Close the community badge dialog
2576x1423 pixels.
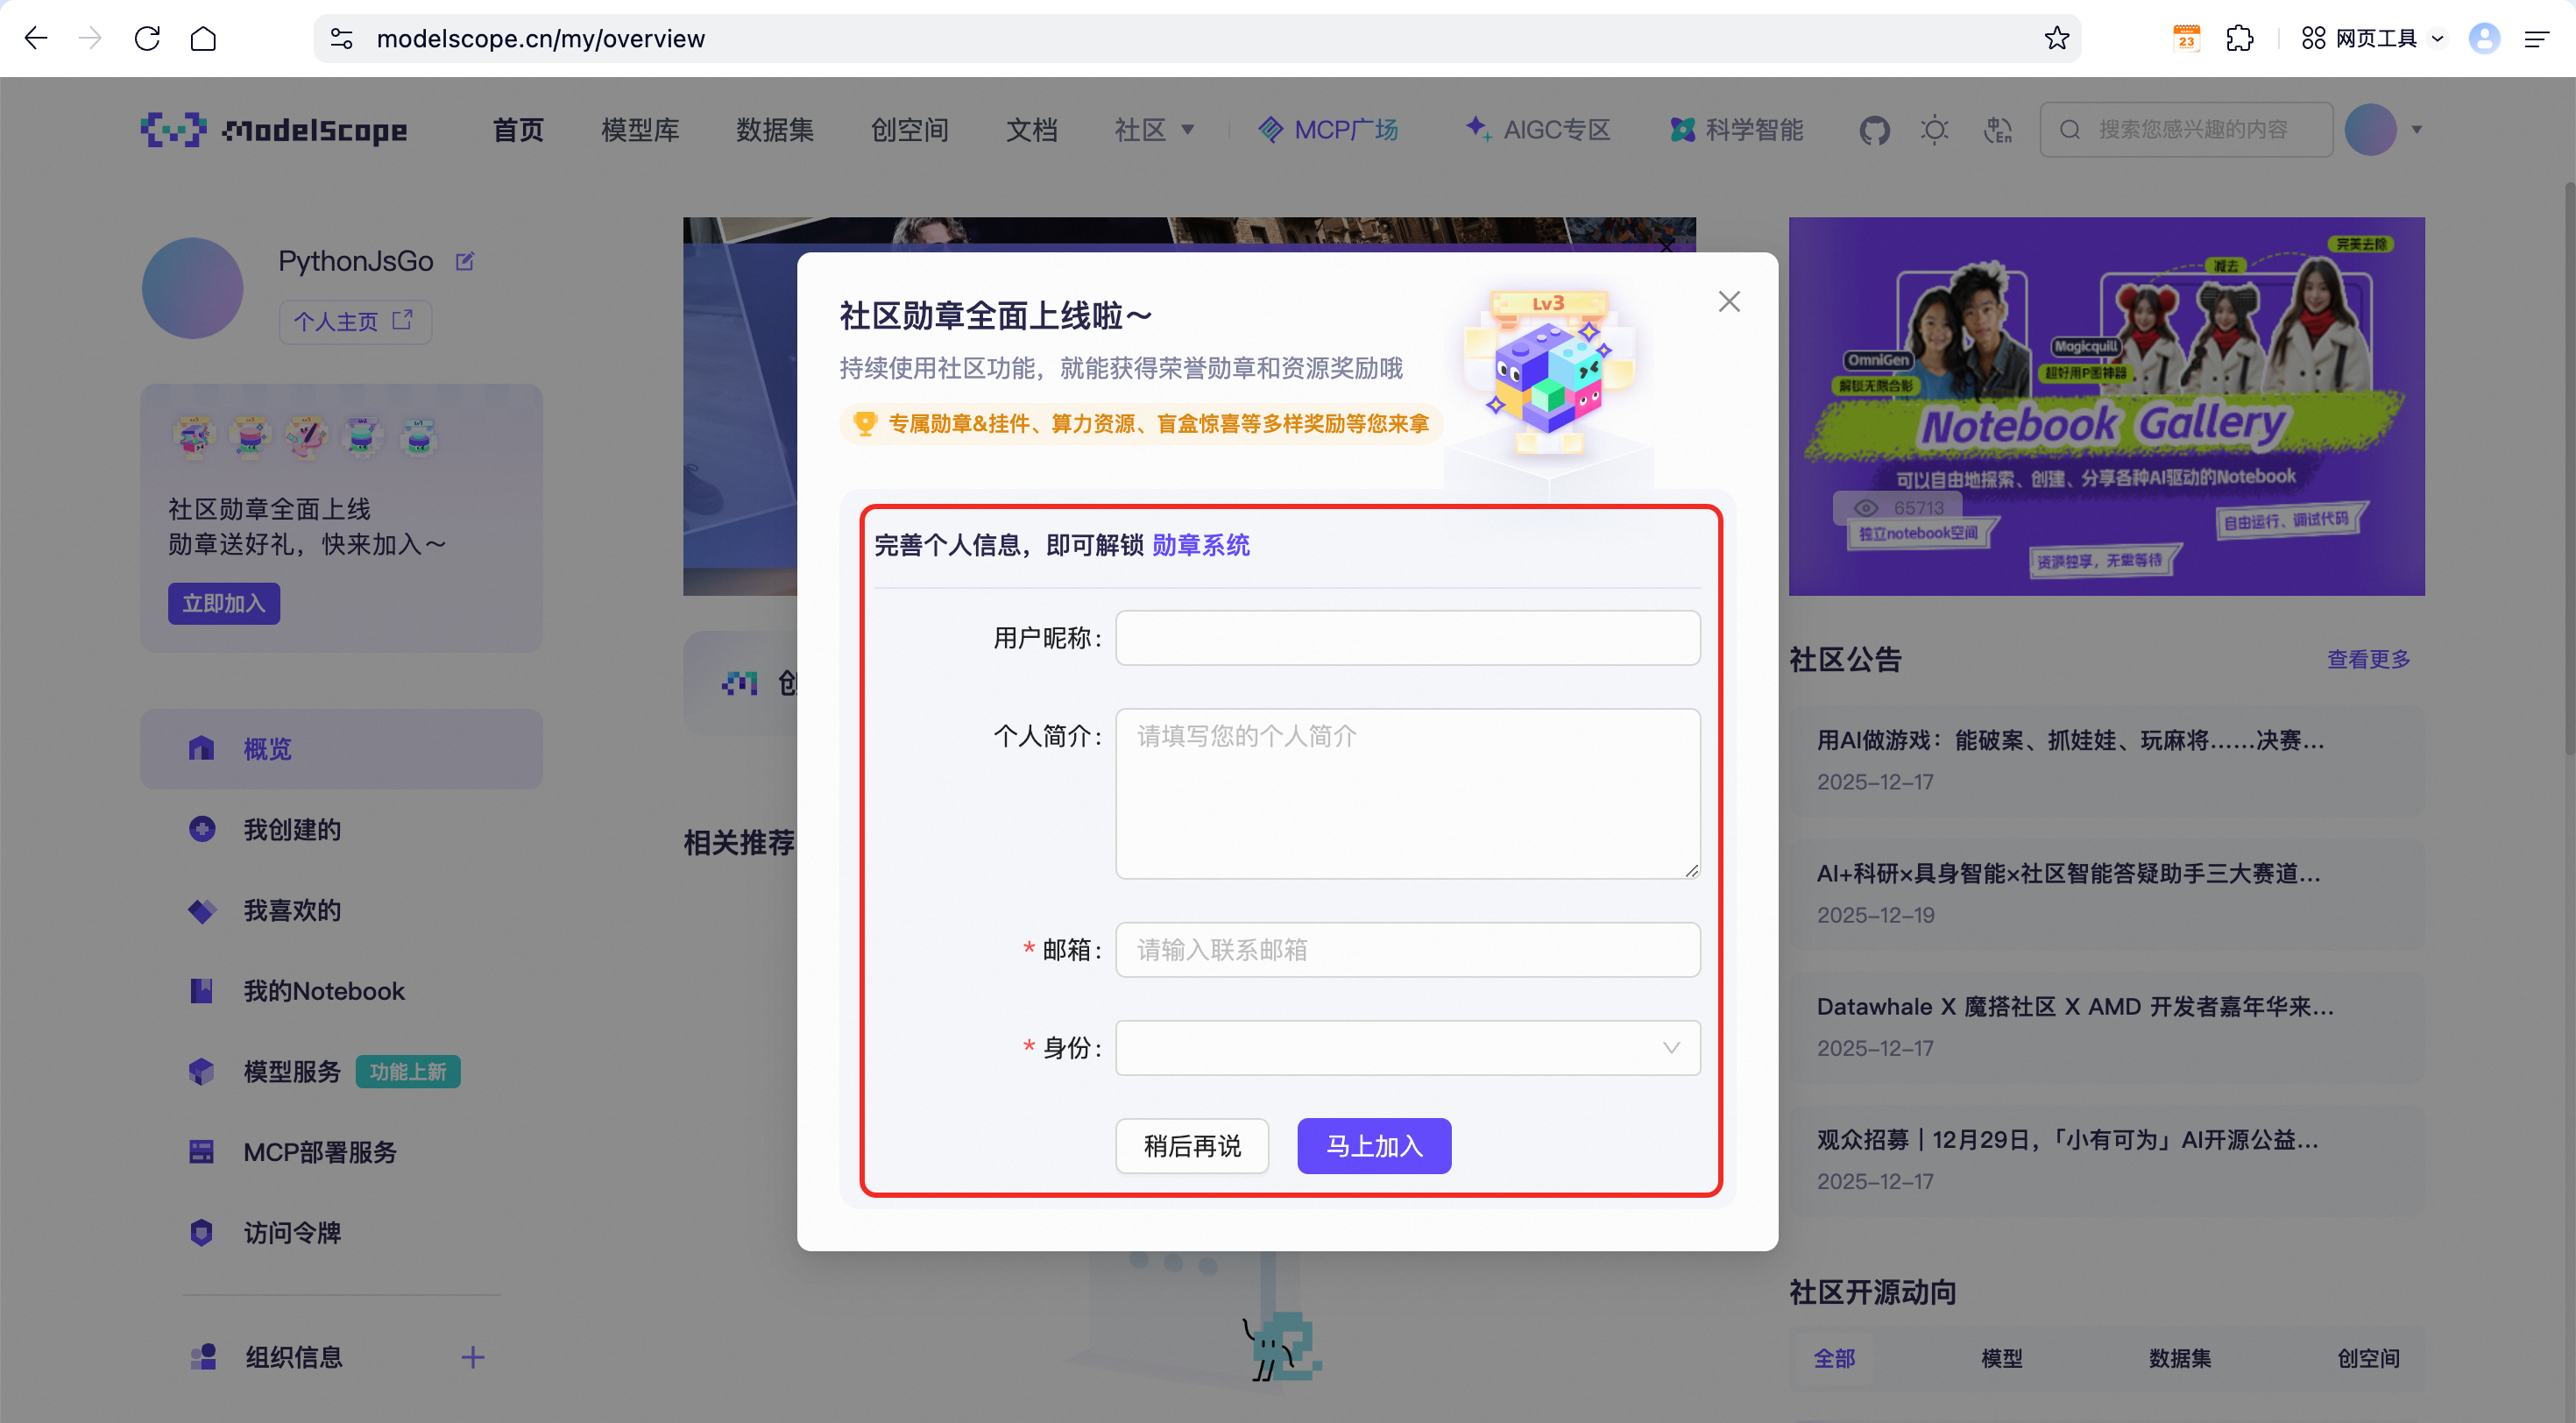pos(1729,302)
